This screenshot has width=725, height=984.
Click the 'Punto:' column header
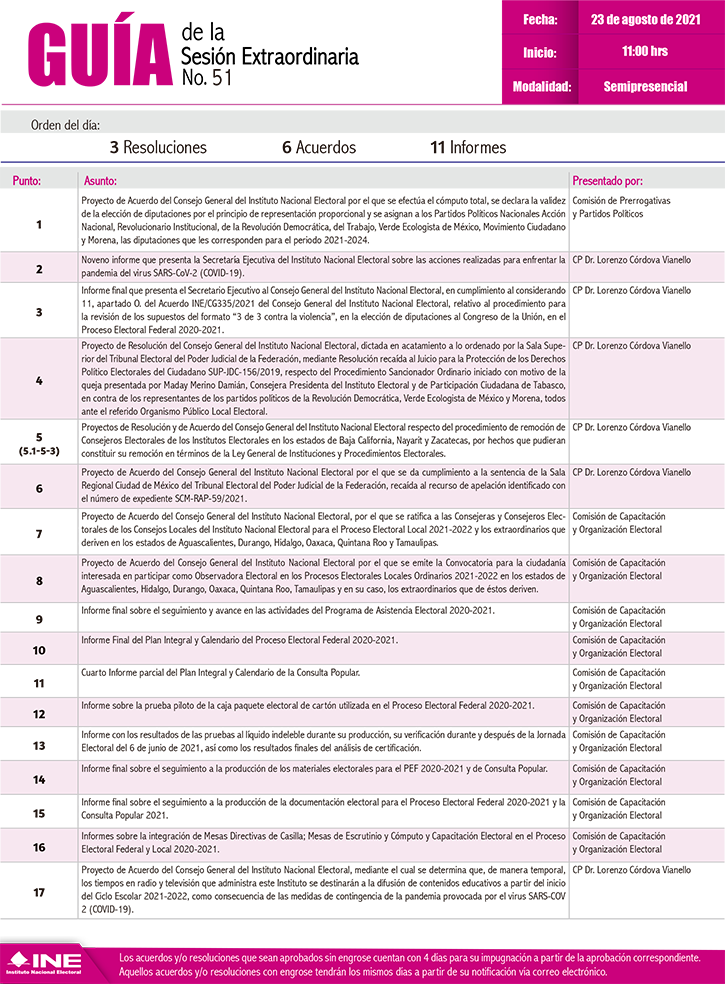tap(26, 181)
